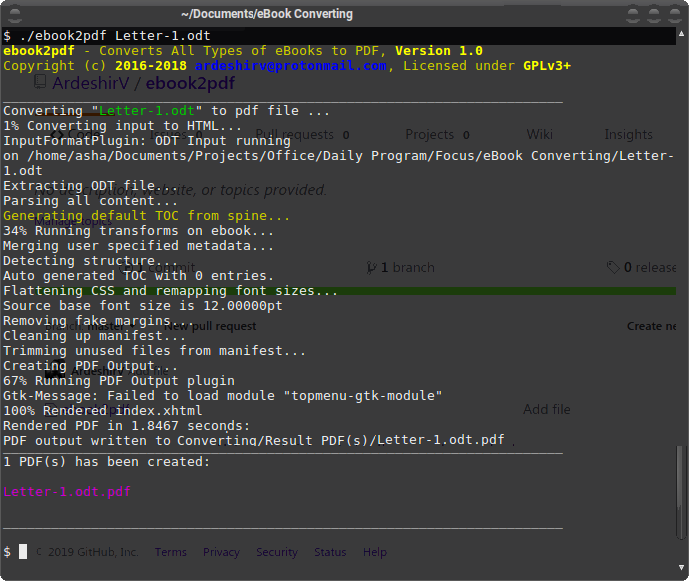This screenshot has height=581, width=689.
Task: Close the terminal using the rightmost title bar button
Action: pyautogui.click(x=675, y=15)
